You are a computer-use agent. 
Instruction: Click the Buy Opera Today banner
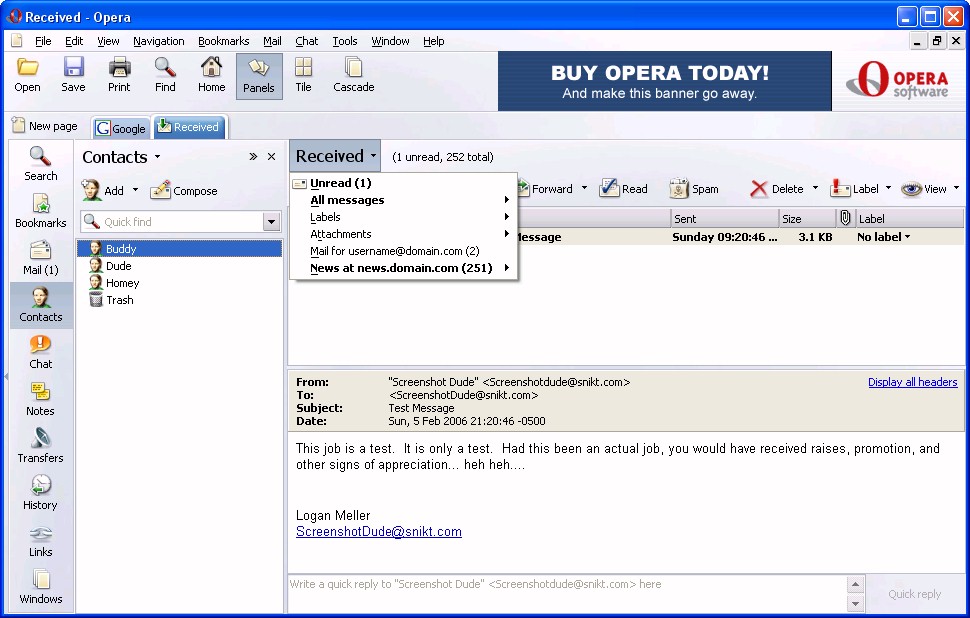pos(664,81)
